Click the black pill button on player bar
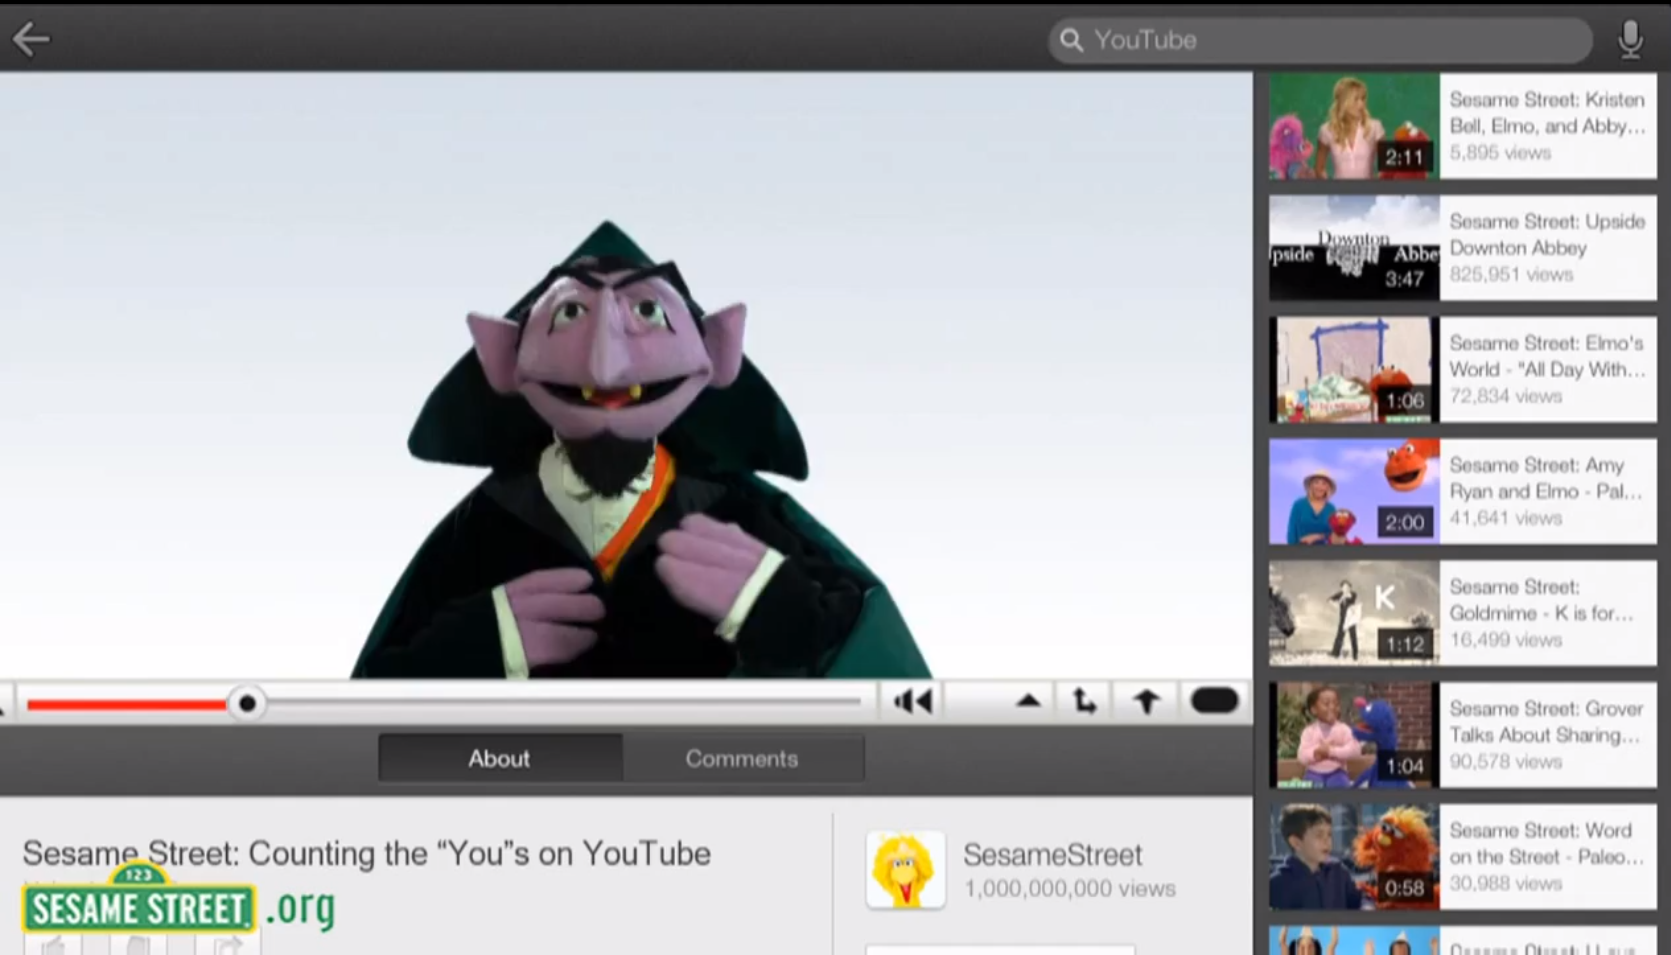The height and width of the screenshot is (955, 1671). pyautogui.click(x=1214, y=701)
